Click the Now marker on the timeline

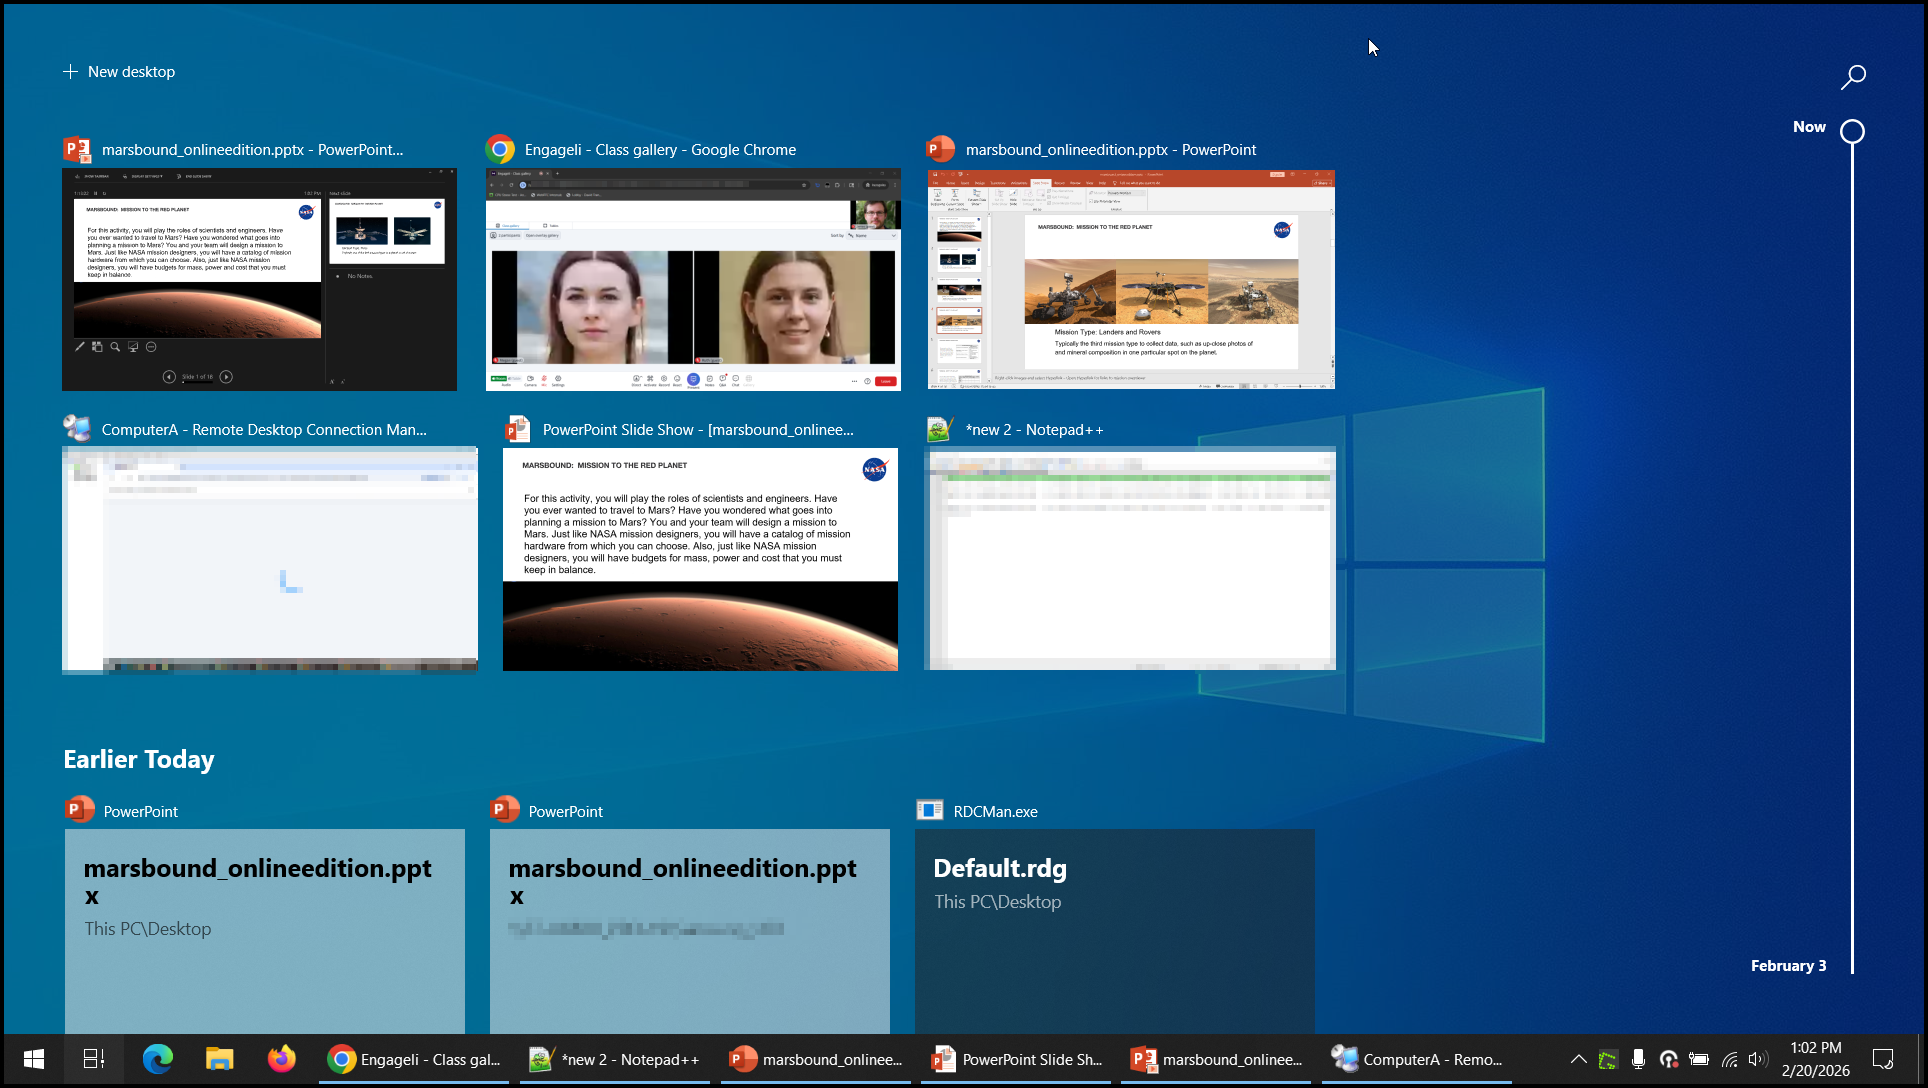point(1852,131)
